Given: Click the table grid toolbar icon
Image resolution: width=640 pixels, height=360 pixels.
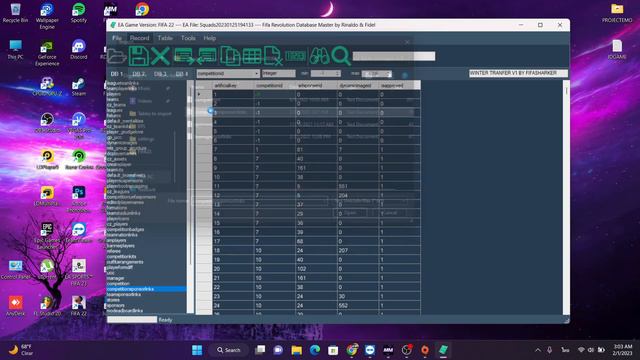Looking at the screenshot, I should [252, 56].
